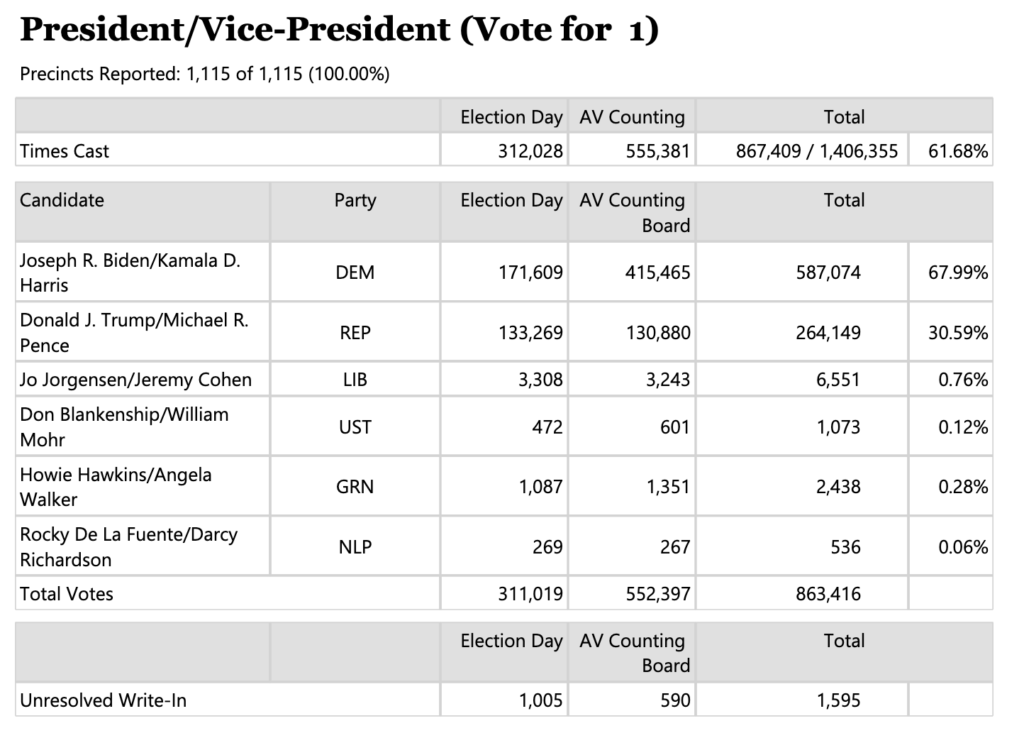Click the DEM party cell
The height and width of the screenshot is (738, 1024).
355,272
